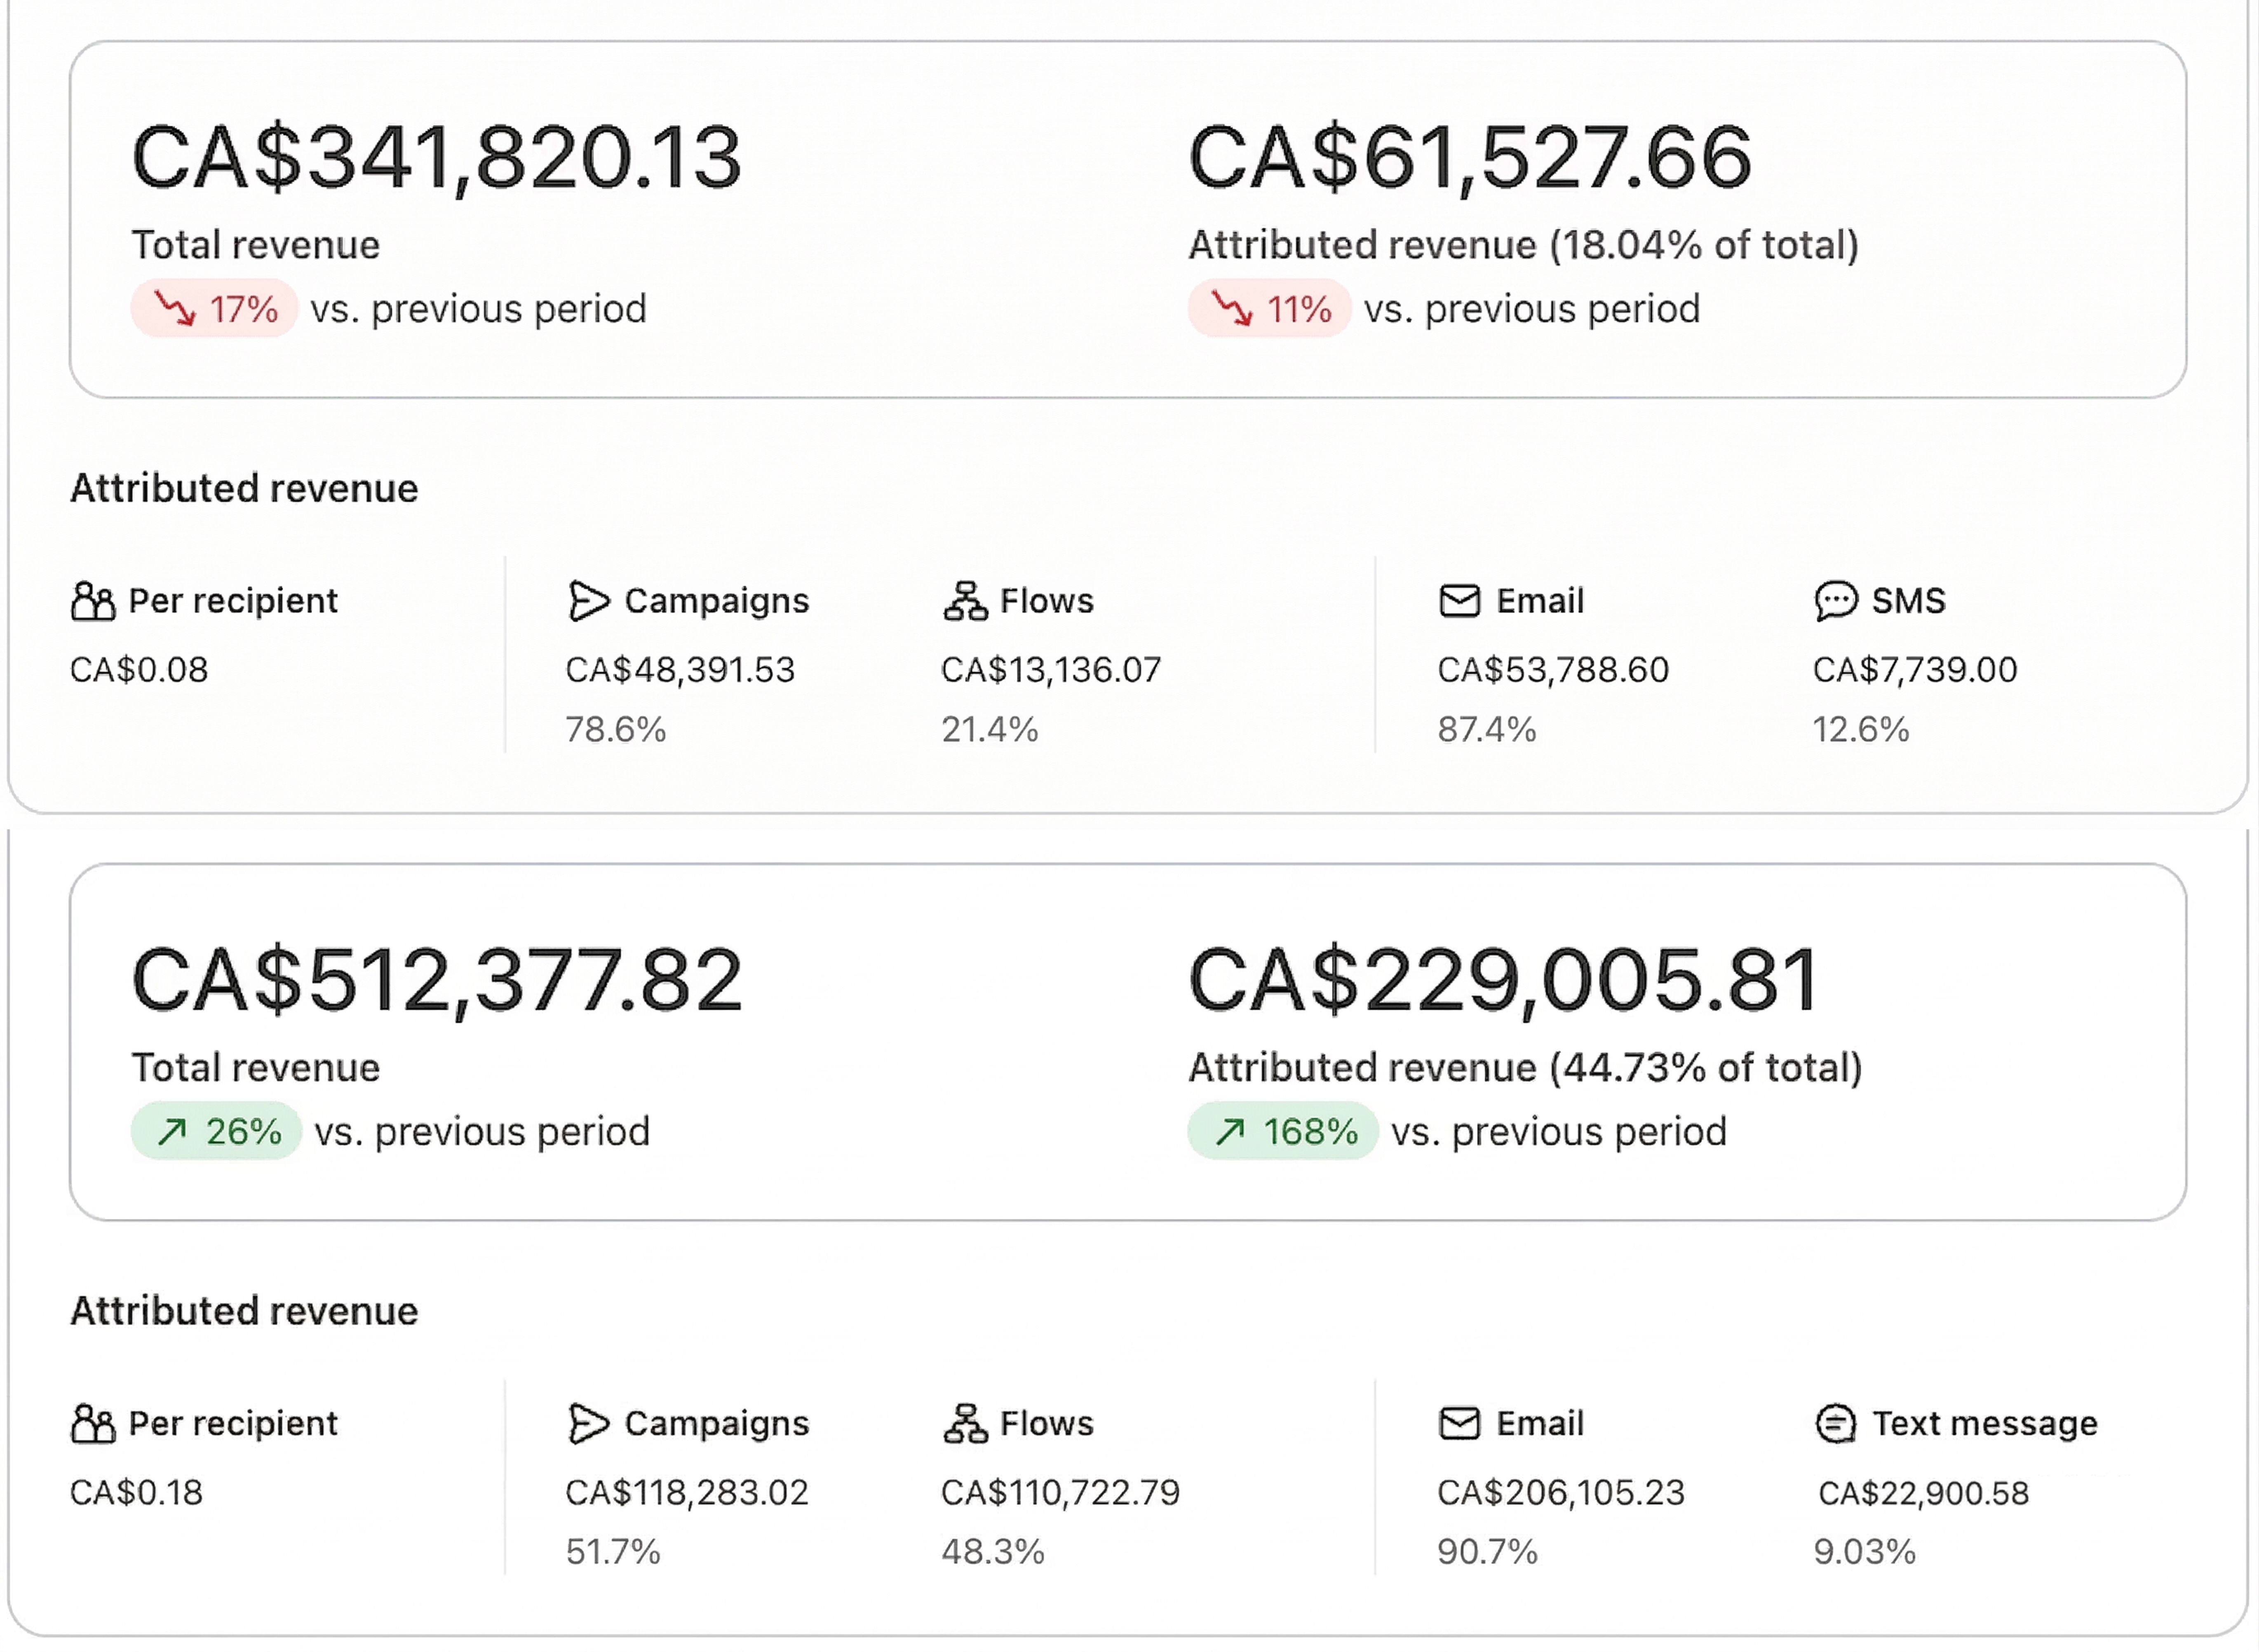Click the green 26% increase badge

[x=215, y=1131]
